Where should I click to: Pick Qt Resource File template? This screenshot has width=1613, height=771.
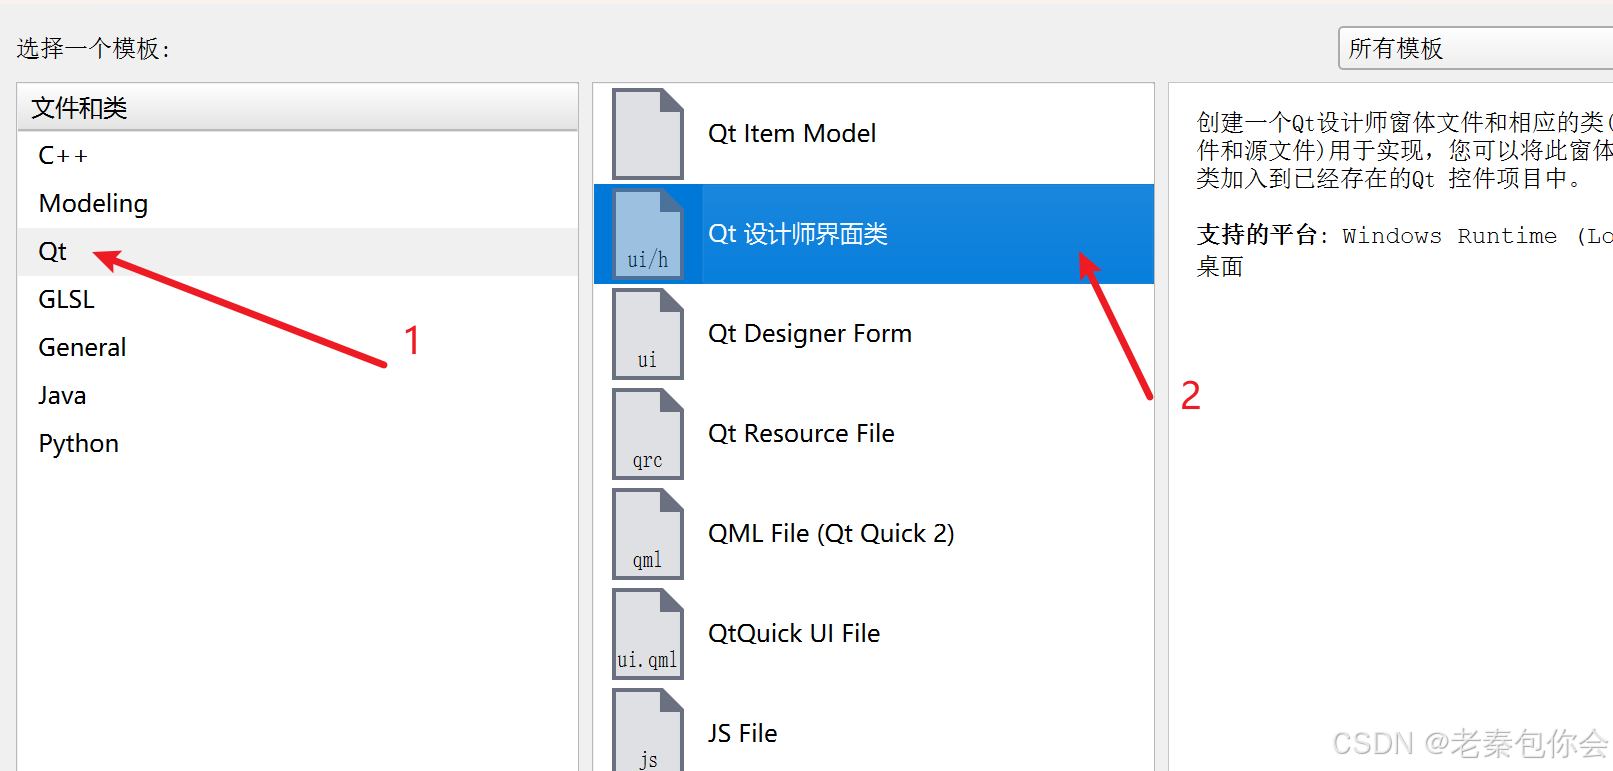874,434
